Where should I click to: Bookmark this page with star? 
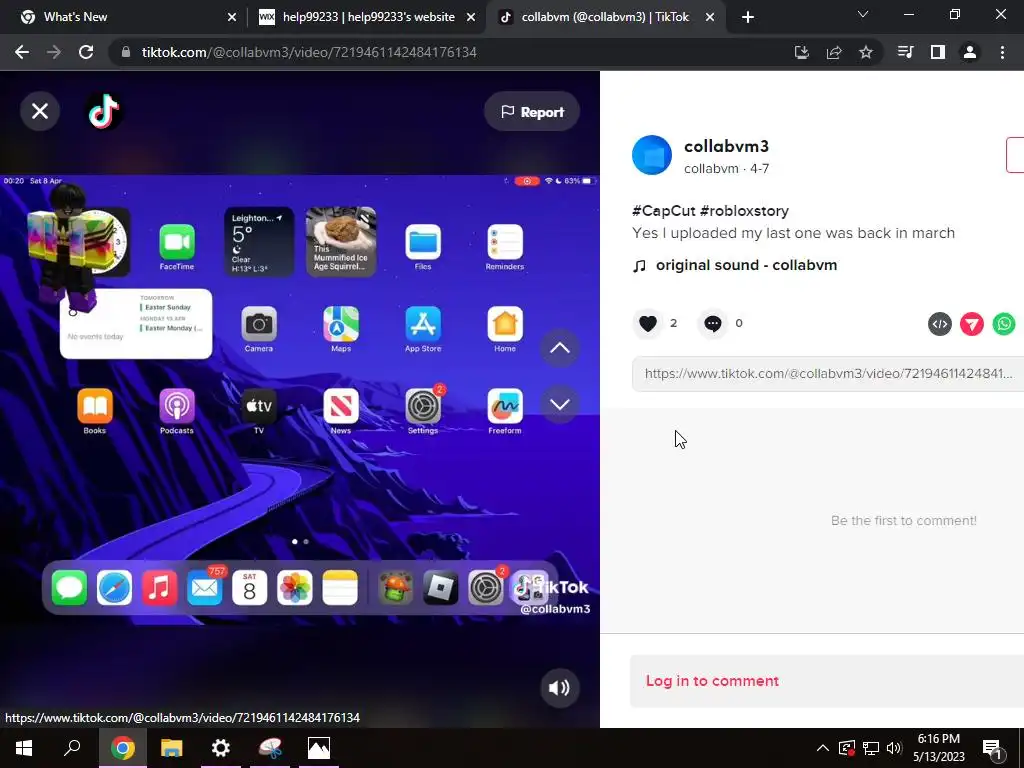(866, 52)
